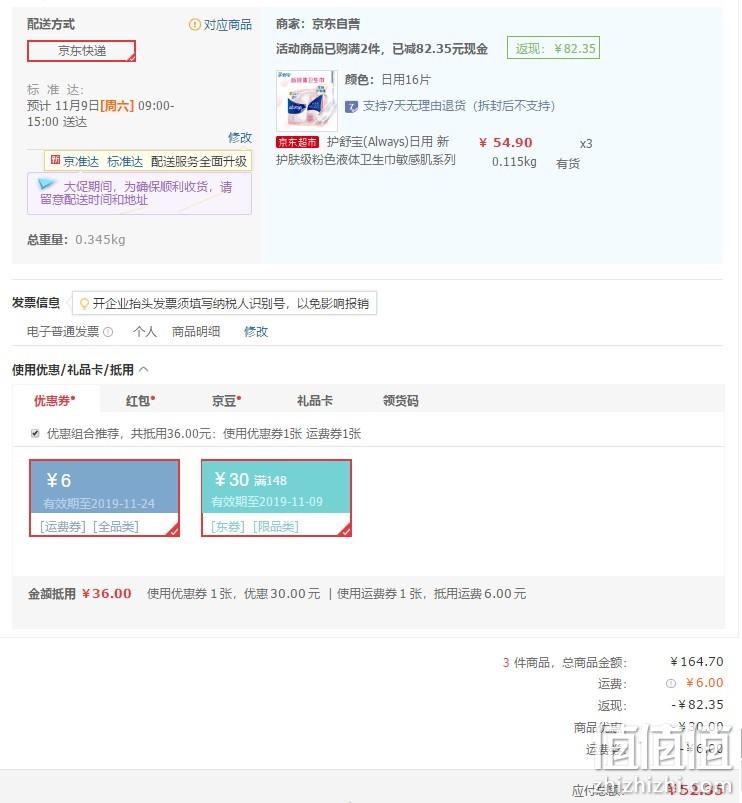The image size is (742, 803).
Task: Click the 大促期间 delivery reminder notice
Action: click(x=139, y=194)
